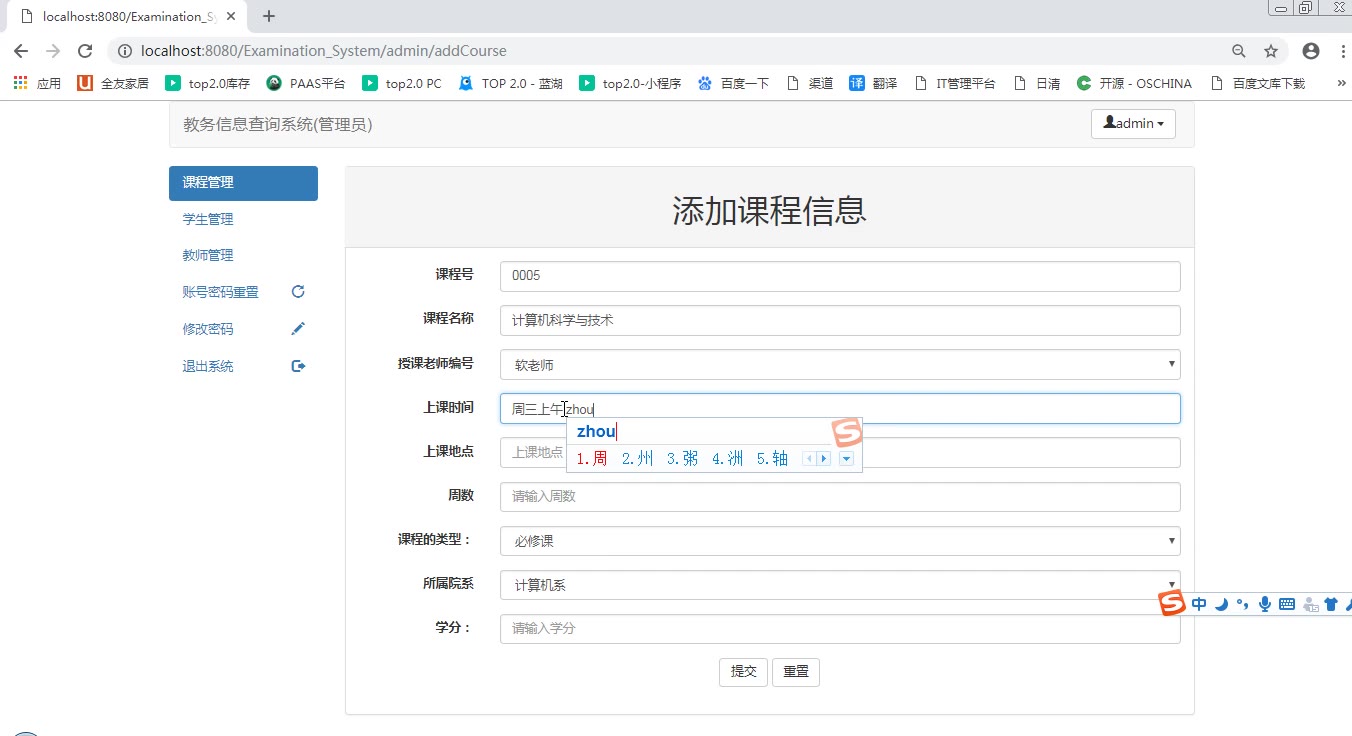Click the pencil icon beside 修改密码
This screenshot has height=736, width=1352.
(298, 329)
